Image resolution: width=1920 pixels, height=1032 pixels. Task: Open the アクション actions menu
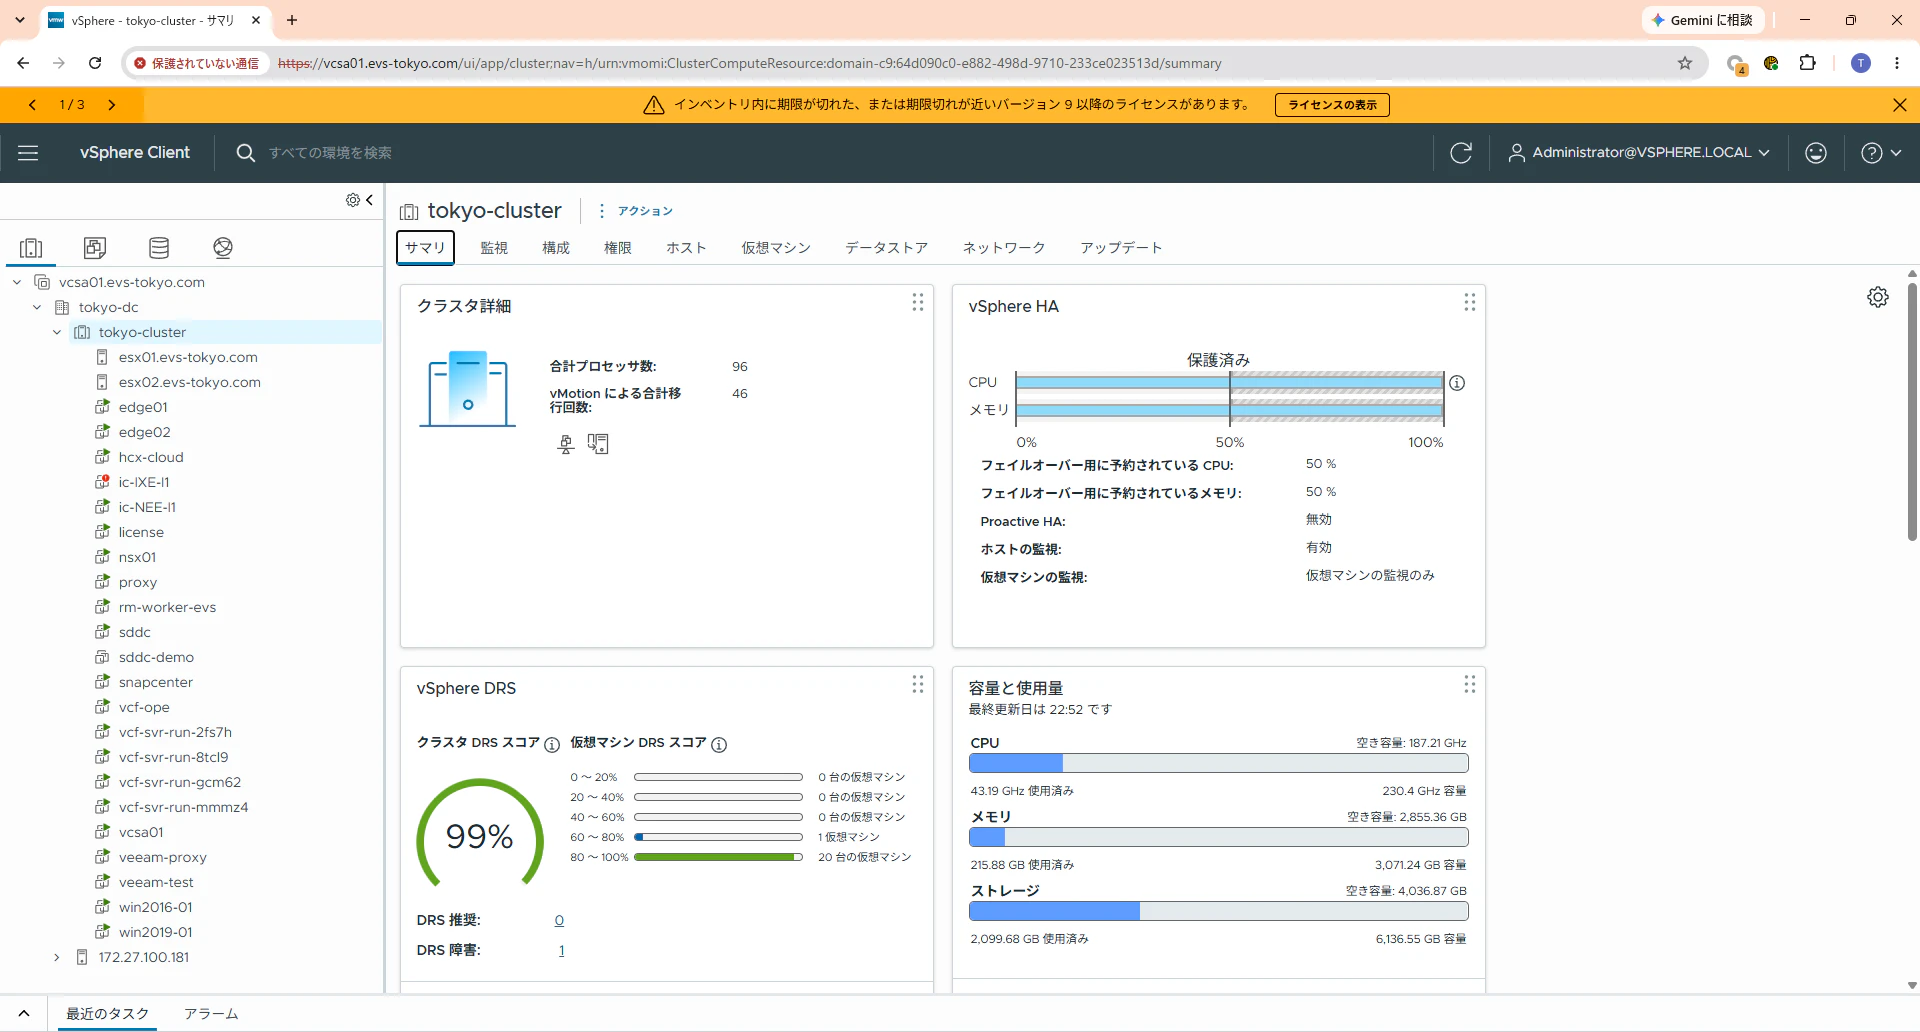tap(636, 211)
